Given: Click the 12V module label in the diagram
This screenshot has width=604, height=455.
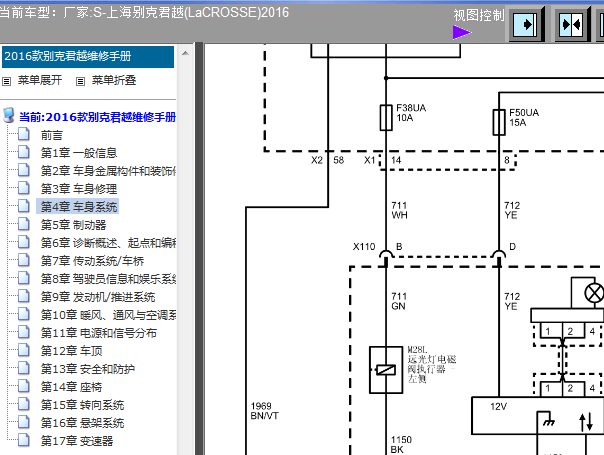Looking at the screenshot, I should 498,407.
